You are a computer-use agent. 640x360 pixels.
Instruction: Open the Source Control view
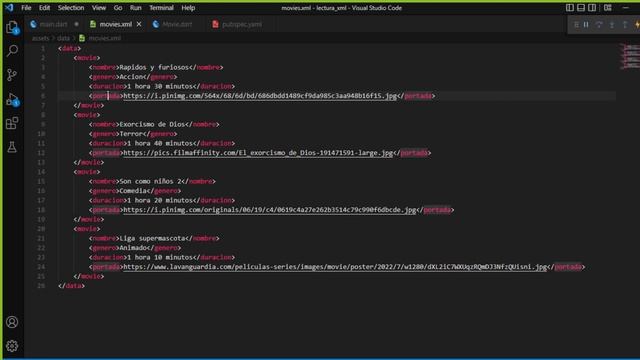(12, 75)
